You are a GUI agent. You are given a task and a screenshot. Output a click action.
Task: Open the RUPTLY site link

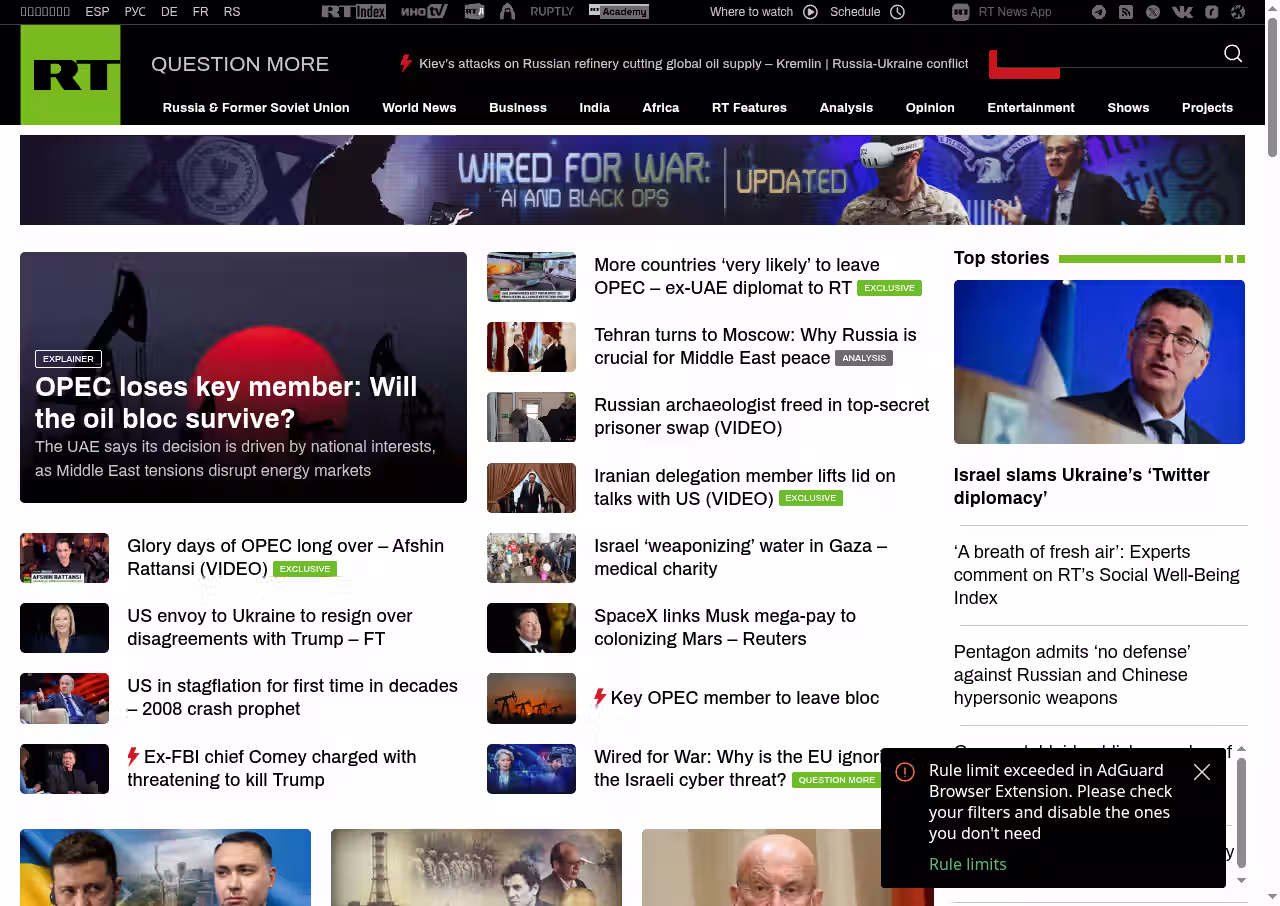coord(551,12)
